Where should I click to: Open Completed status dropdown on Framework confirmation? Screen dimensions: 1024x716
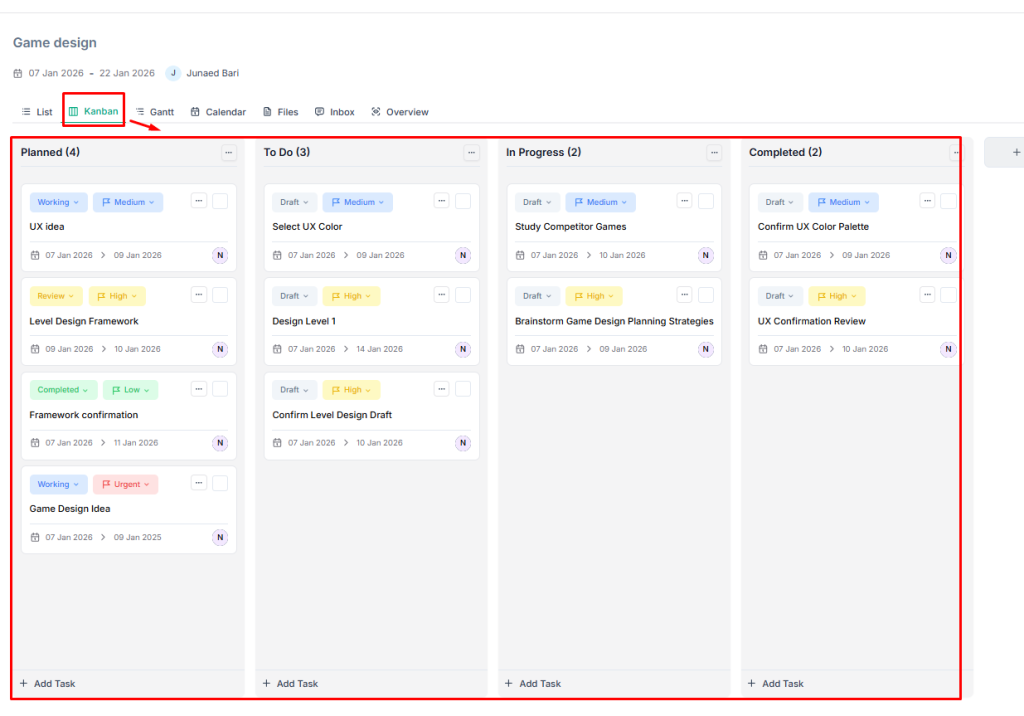(x=62, y=390)
